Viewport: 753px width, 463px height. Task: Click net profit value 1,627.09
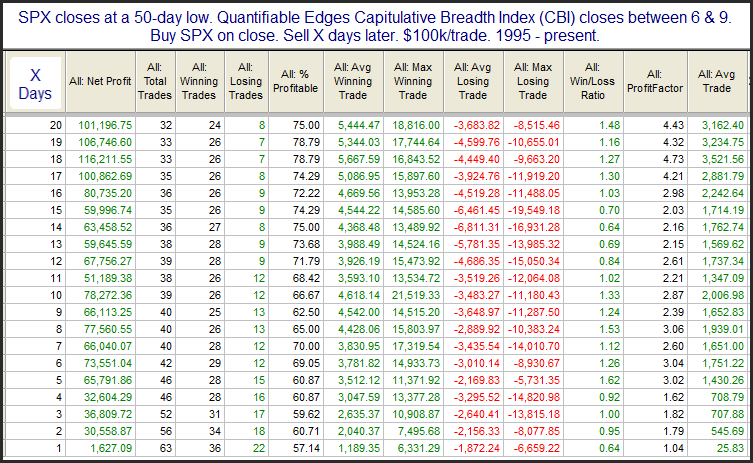coord(110,448)
